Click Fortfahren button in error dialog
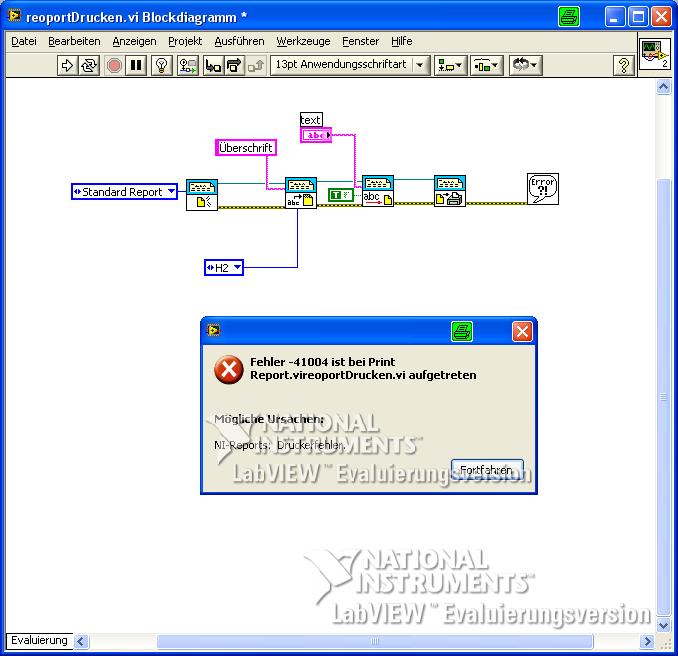The image size is (678, 656). pyautogui.click(x=487, y=470)
